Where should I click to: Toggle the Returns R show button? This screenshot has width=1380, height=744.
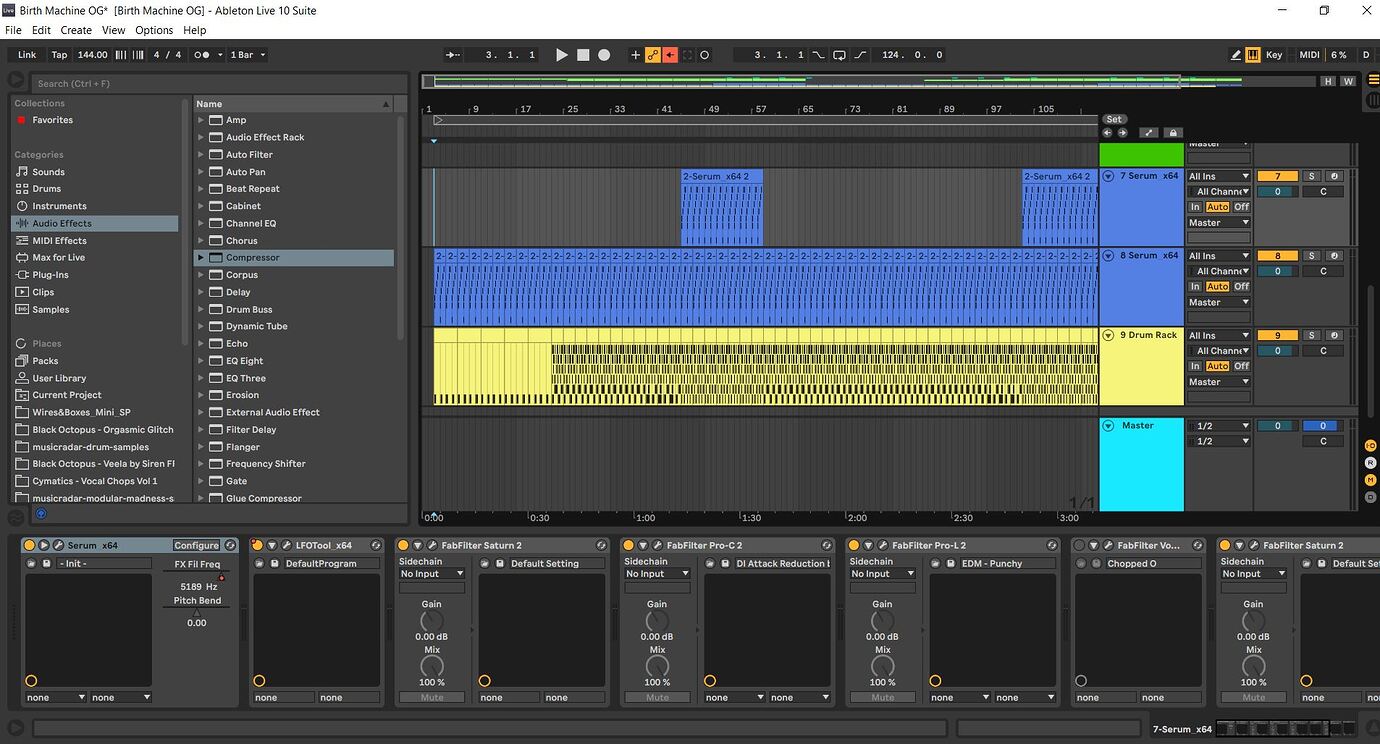[1371, 462]
